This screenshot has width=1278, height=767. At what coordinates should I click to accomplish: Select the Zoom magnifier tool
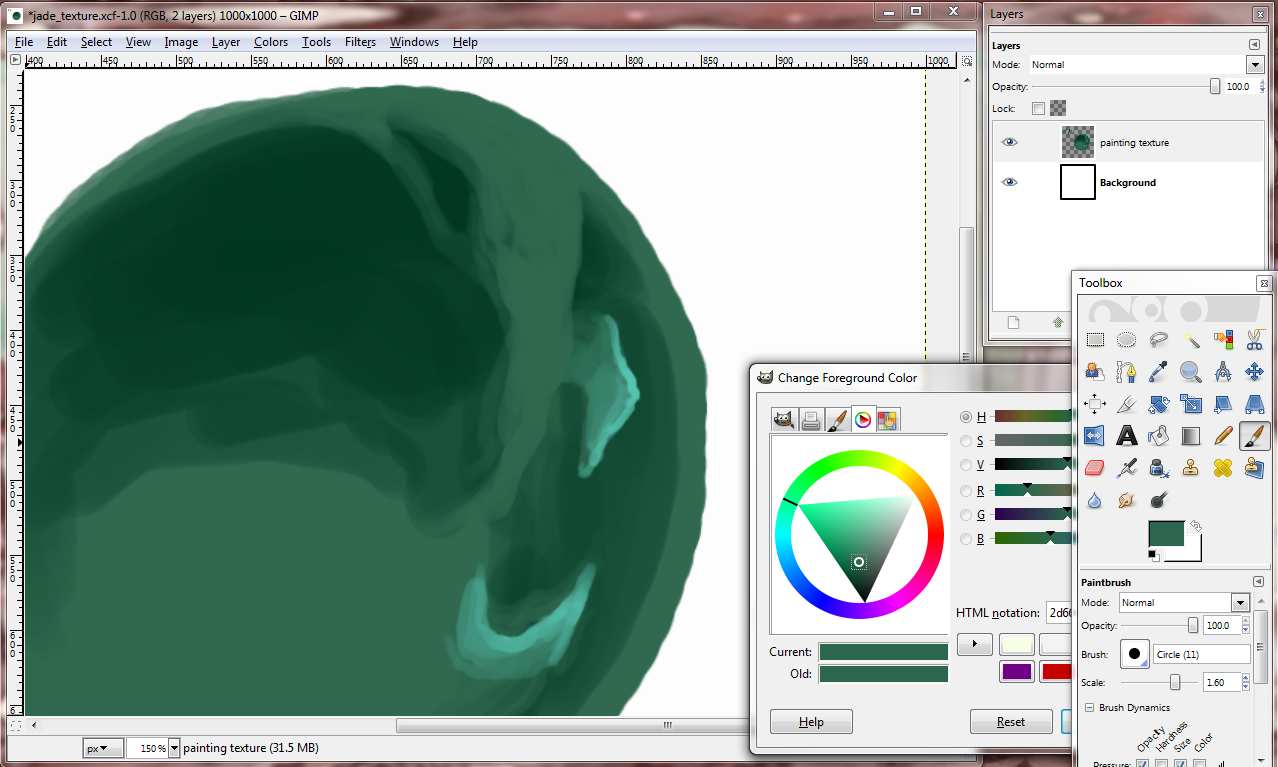[x=1190, y=372]
